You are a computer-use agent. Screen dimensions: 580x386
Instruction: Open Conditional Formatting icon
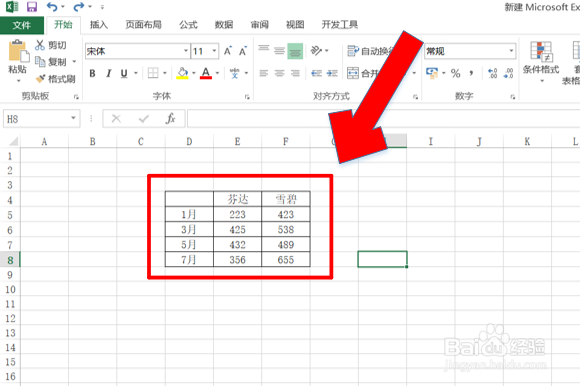tap(541, 51)
